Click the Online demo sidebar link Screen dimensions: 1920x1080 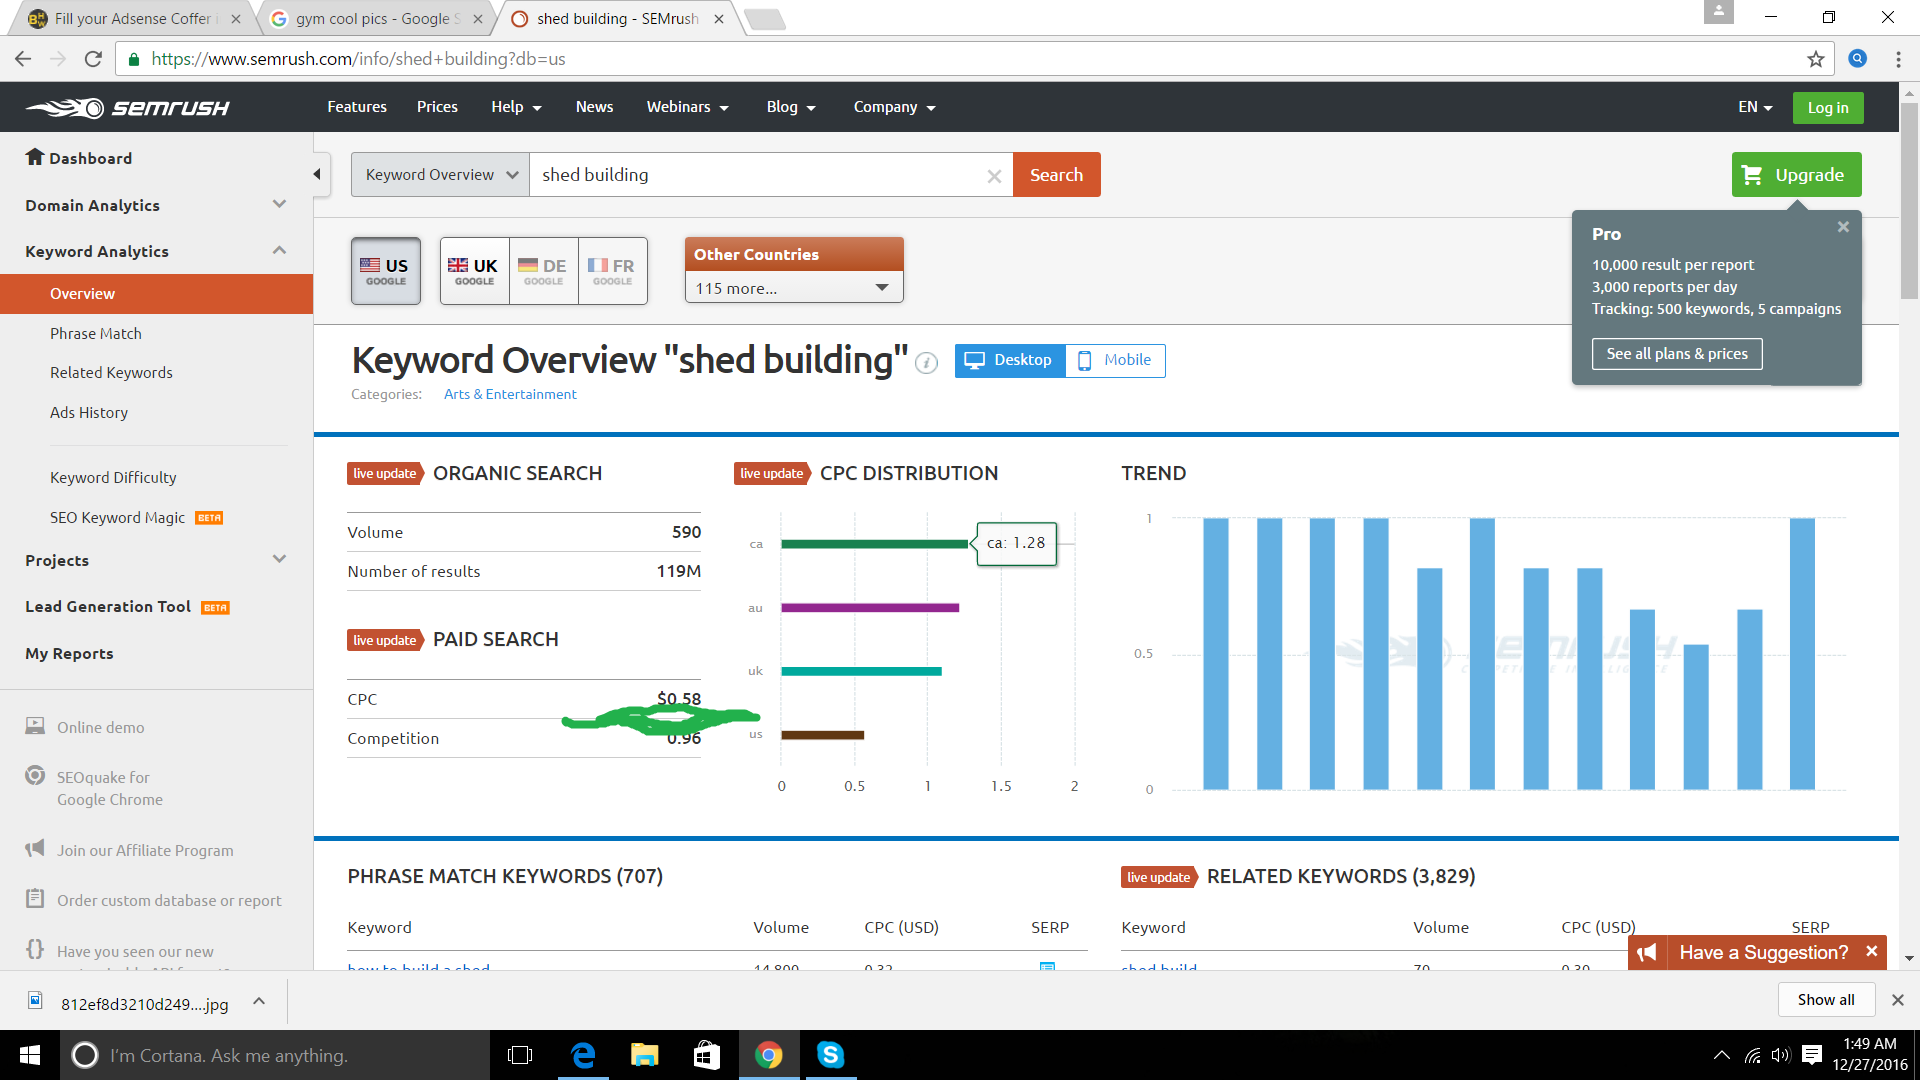(x=100, y=727)
